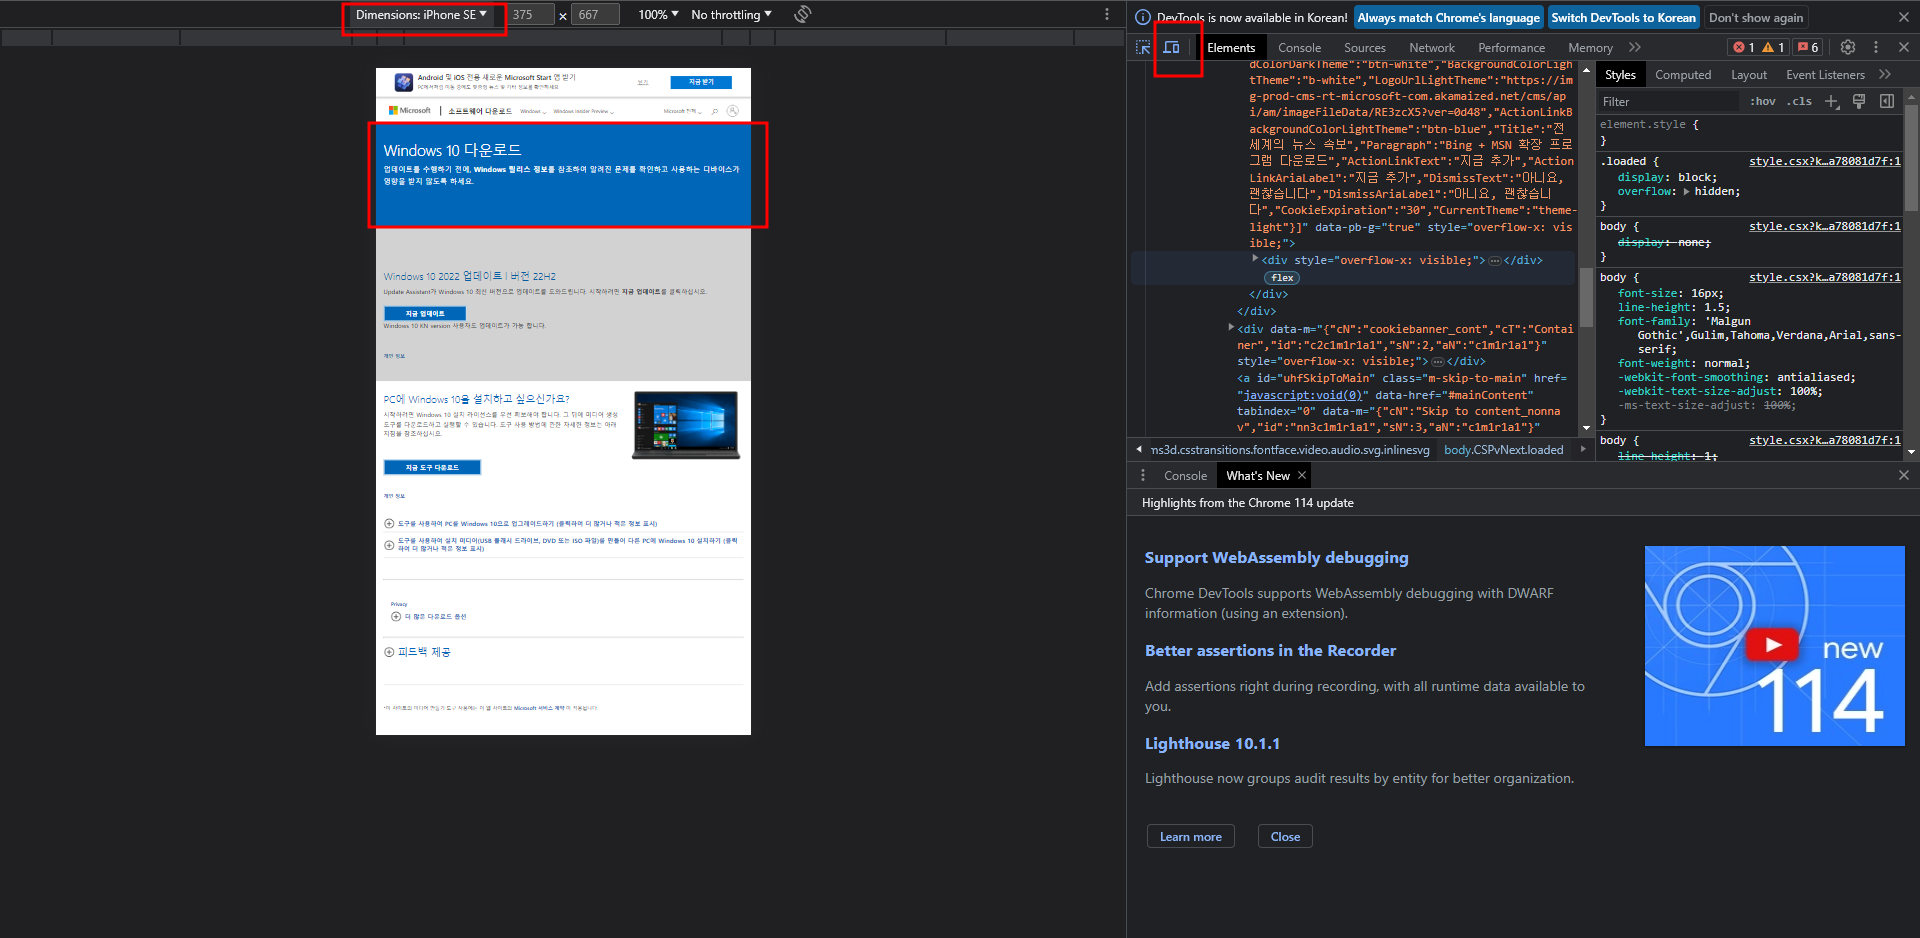The image size is (1920, 938).
Task: Click the account avatar icon on page
Action: [733, 110]
